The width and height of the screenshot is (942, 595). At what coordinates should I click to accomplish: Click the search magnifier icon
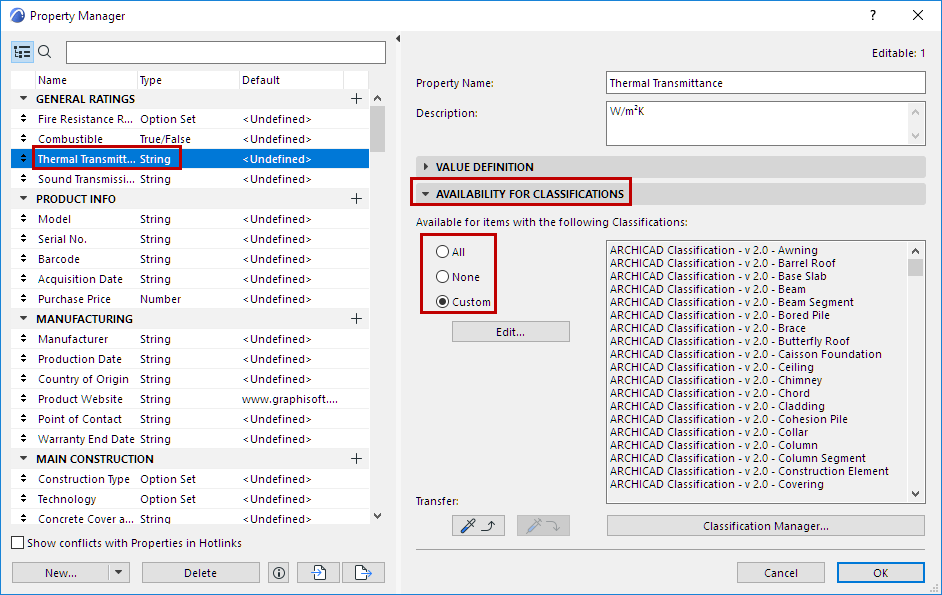(x=45, y=52)
